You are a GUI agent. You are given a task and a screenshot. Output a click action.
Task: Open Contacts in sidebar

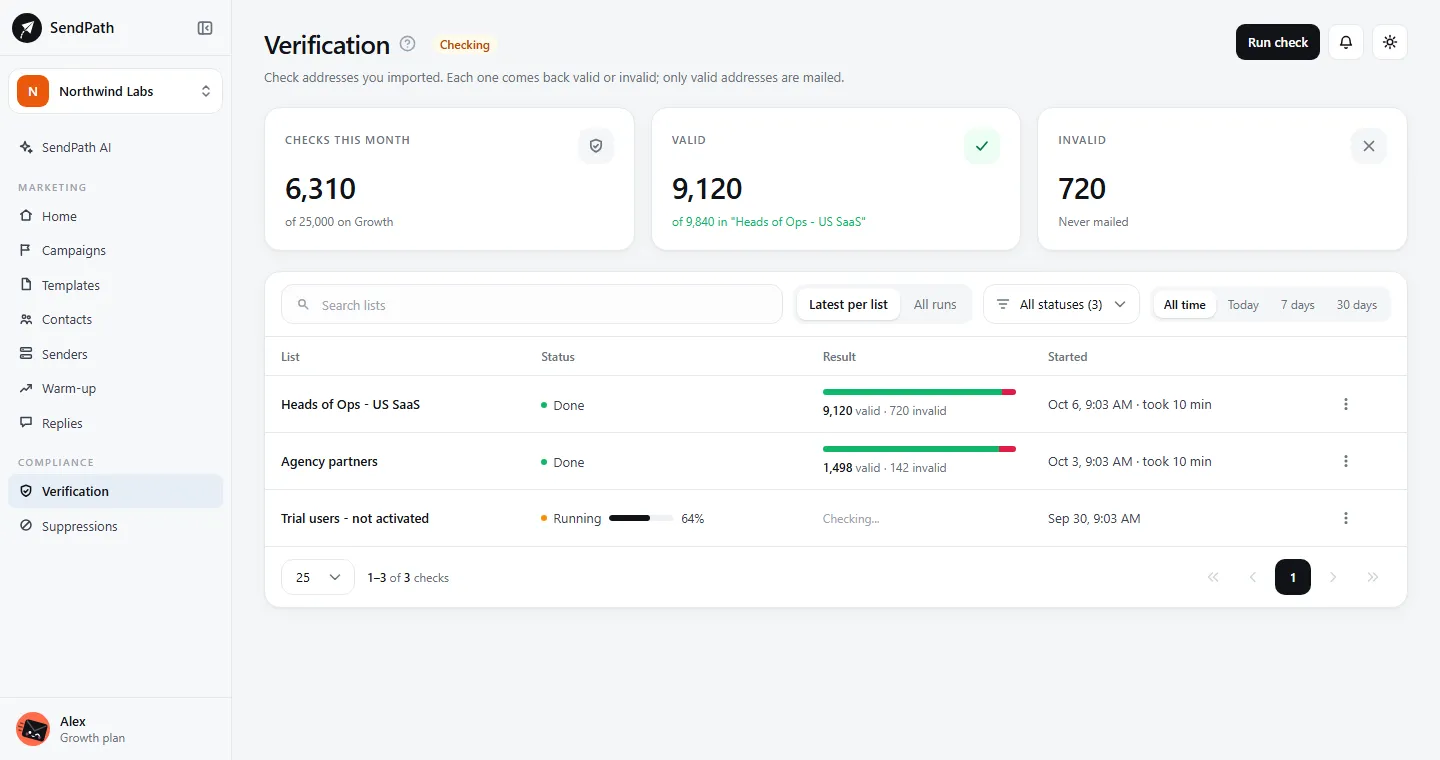(x=116, y=319)
